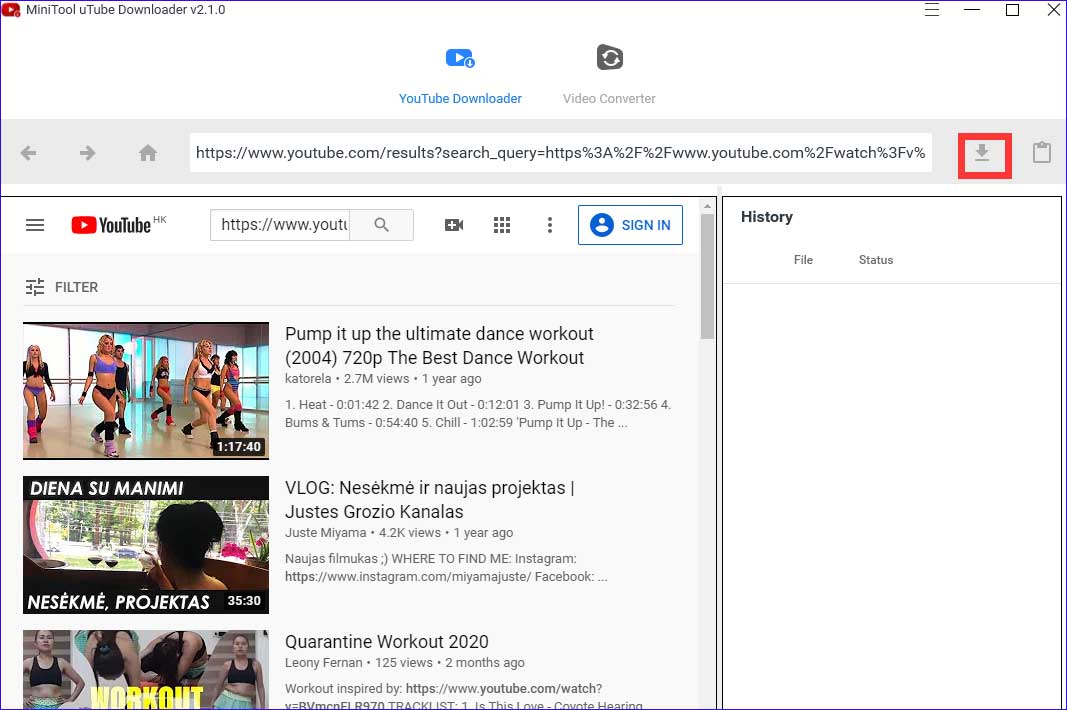Open YouTube guide hamburger menu
Screen dimensions: 1067x710
(35, 225)
